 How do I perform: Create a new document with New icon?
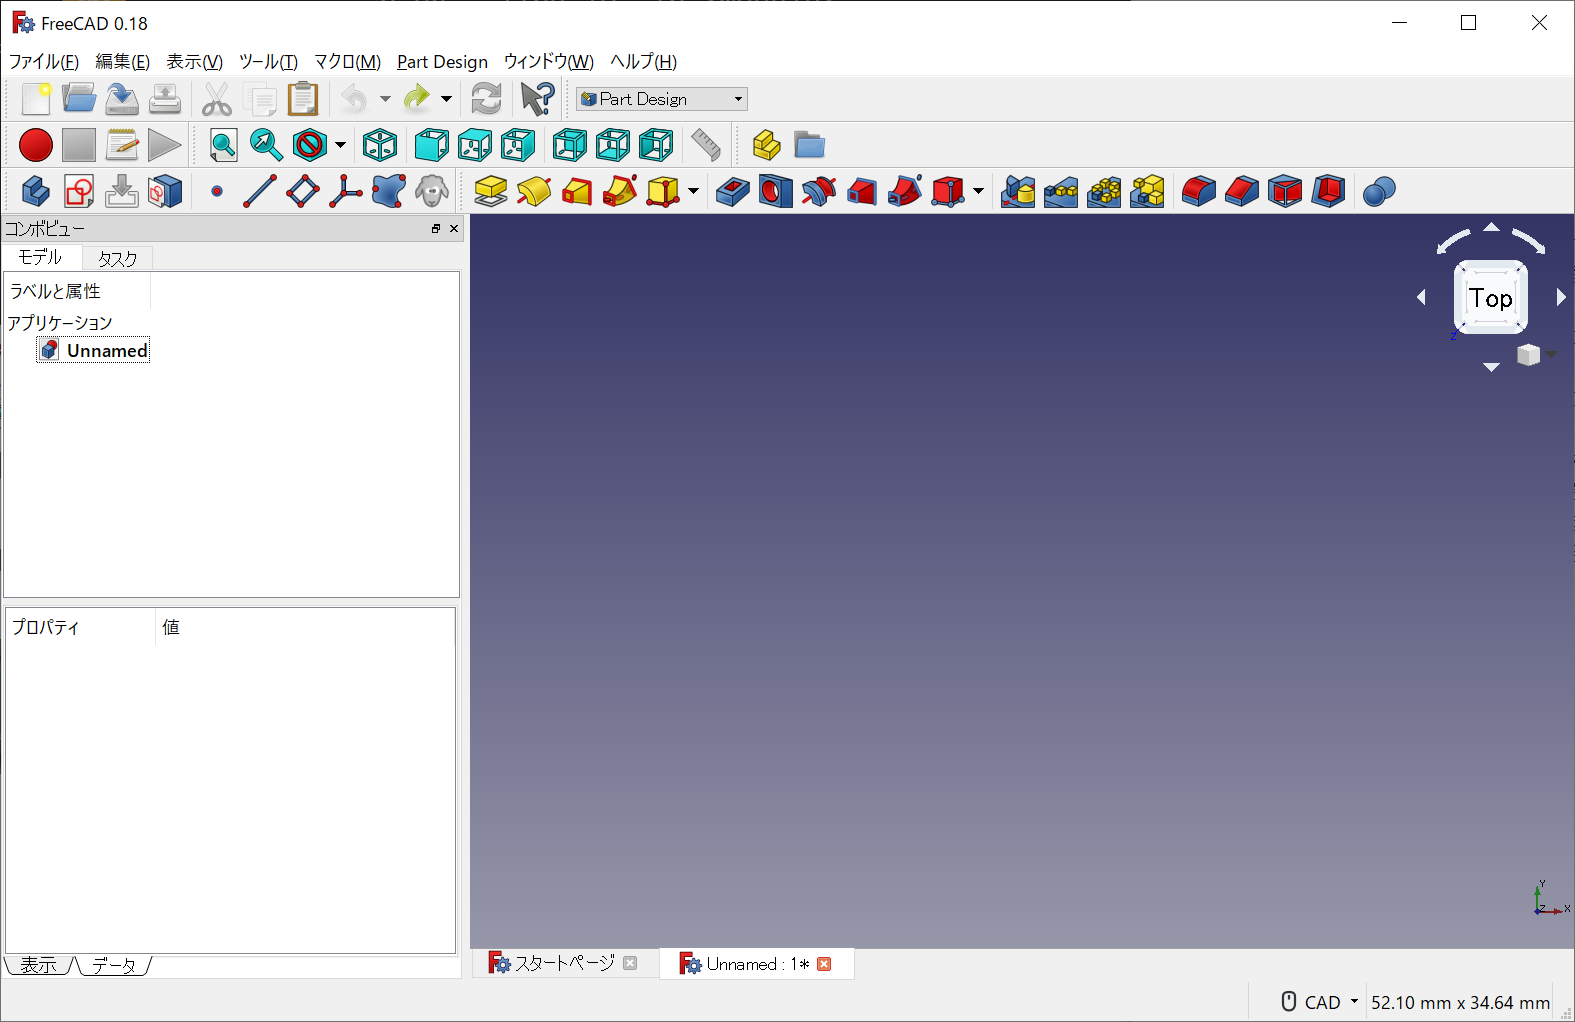[36, 99]
